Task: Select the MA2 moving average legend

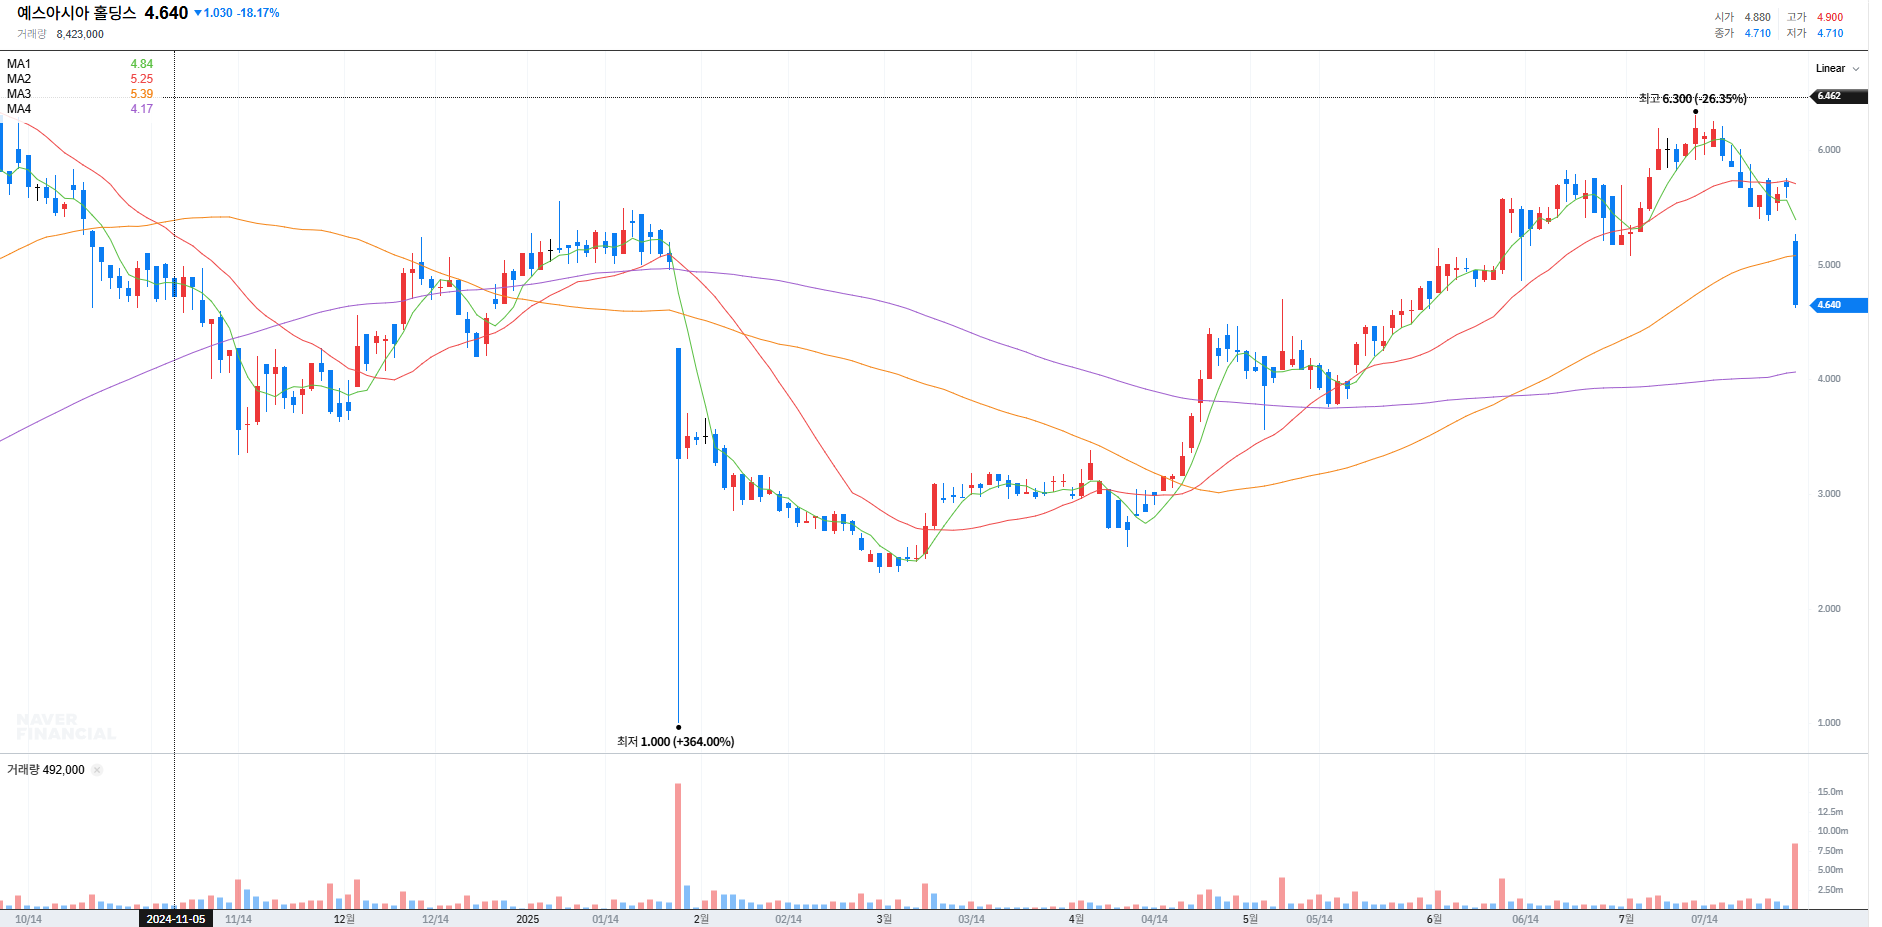Action: [x=19, y=79]
